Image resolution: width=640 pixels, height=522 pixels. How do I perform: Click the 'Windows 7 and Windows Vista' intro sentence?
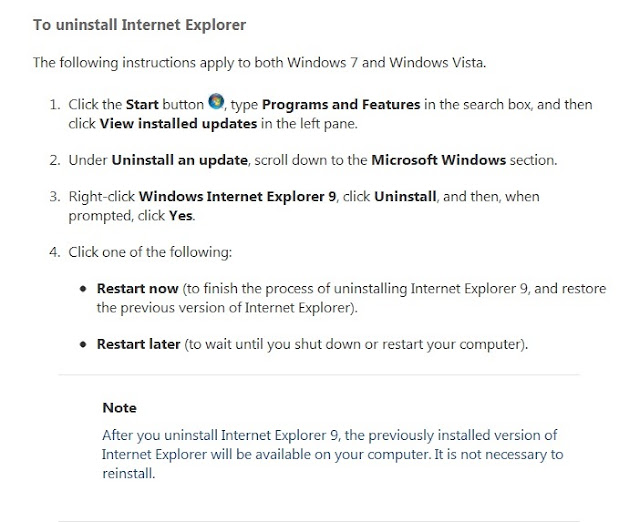click(x=260, y=63)
